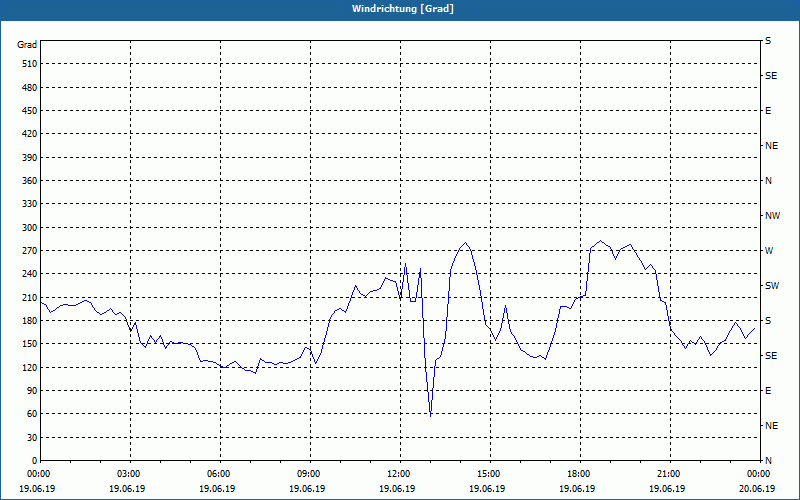Select the 240 value on the left axis
This screenshot has width=800, height=500.
(30, 274)
